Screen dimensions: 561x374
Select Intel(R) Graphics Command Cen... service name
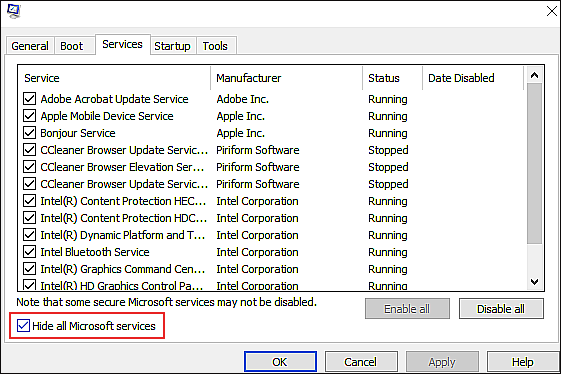point(123,269)
